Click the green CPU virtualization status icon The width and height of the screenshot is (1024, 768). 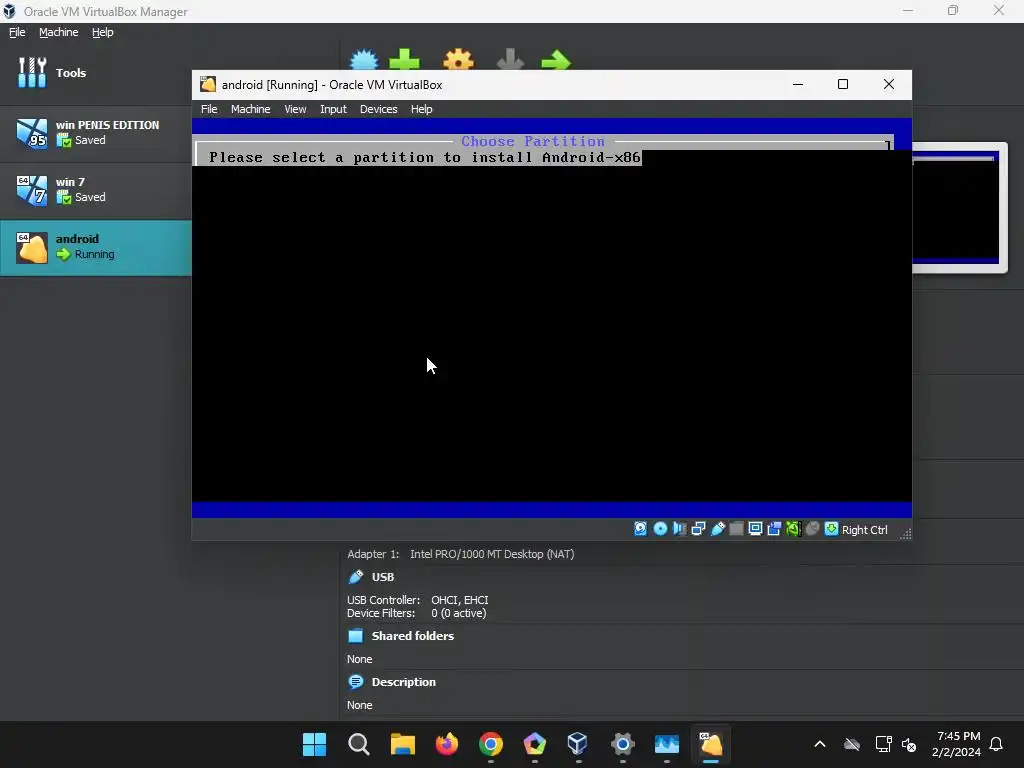793,529
